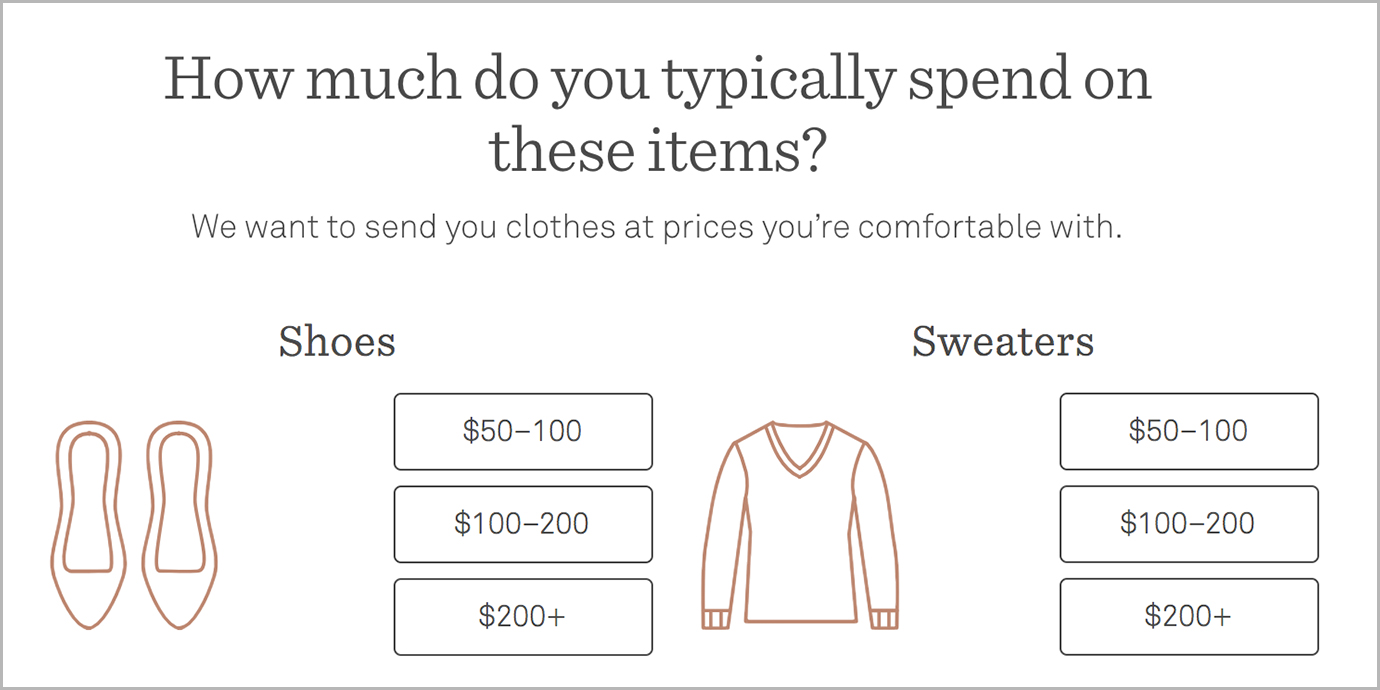Click 'these items?' in the title

tap(657, 151)
